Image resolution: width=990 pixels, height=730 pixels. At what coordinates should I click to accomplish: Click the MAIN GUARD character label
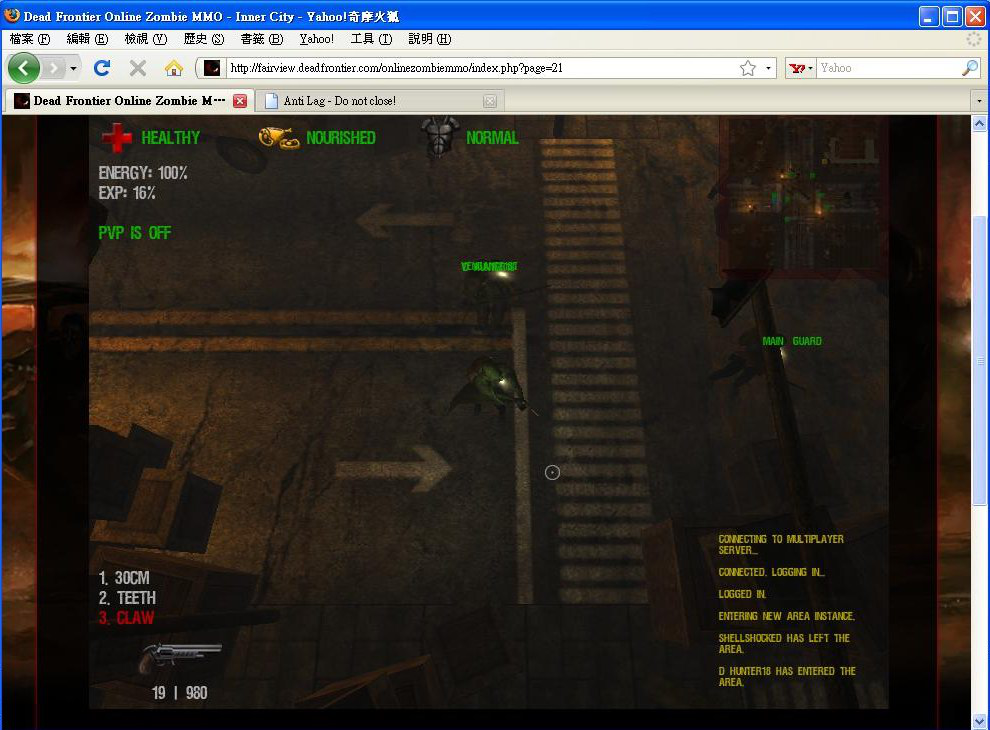(792, 341)
